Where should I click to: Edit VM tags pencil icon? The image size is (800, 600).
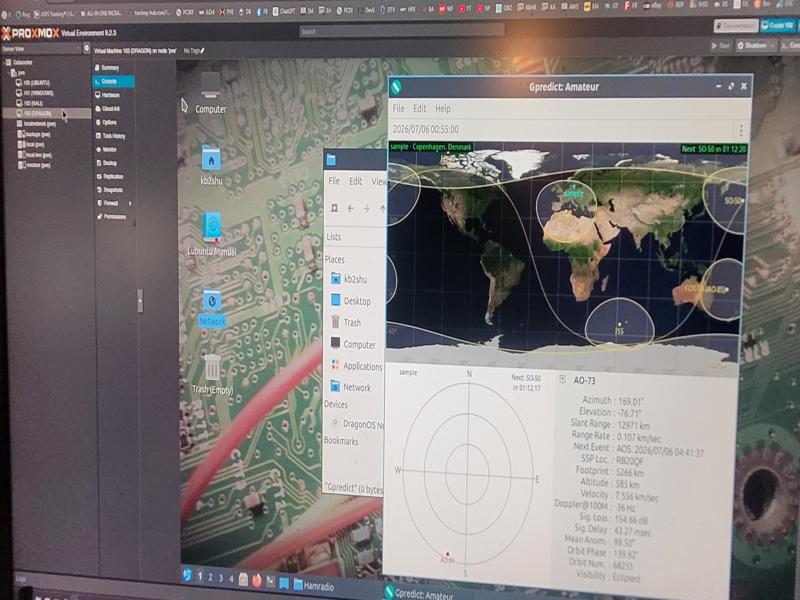pyautogui.click(x=203, y=51)
